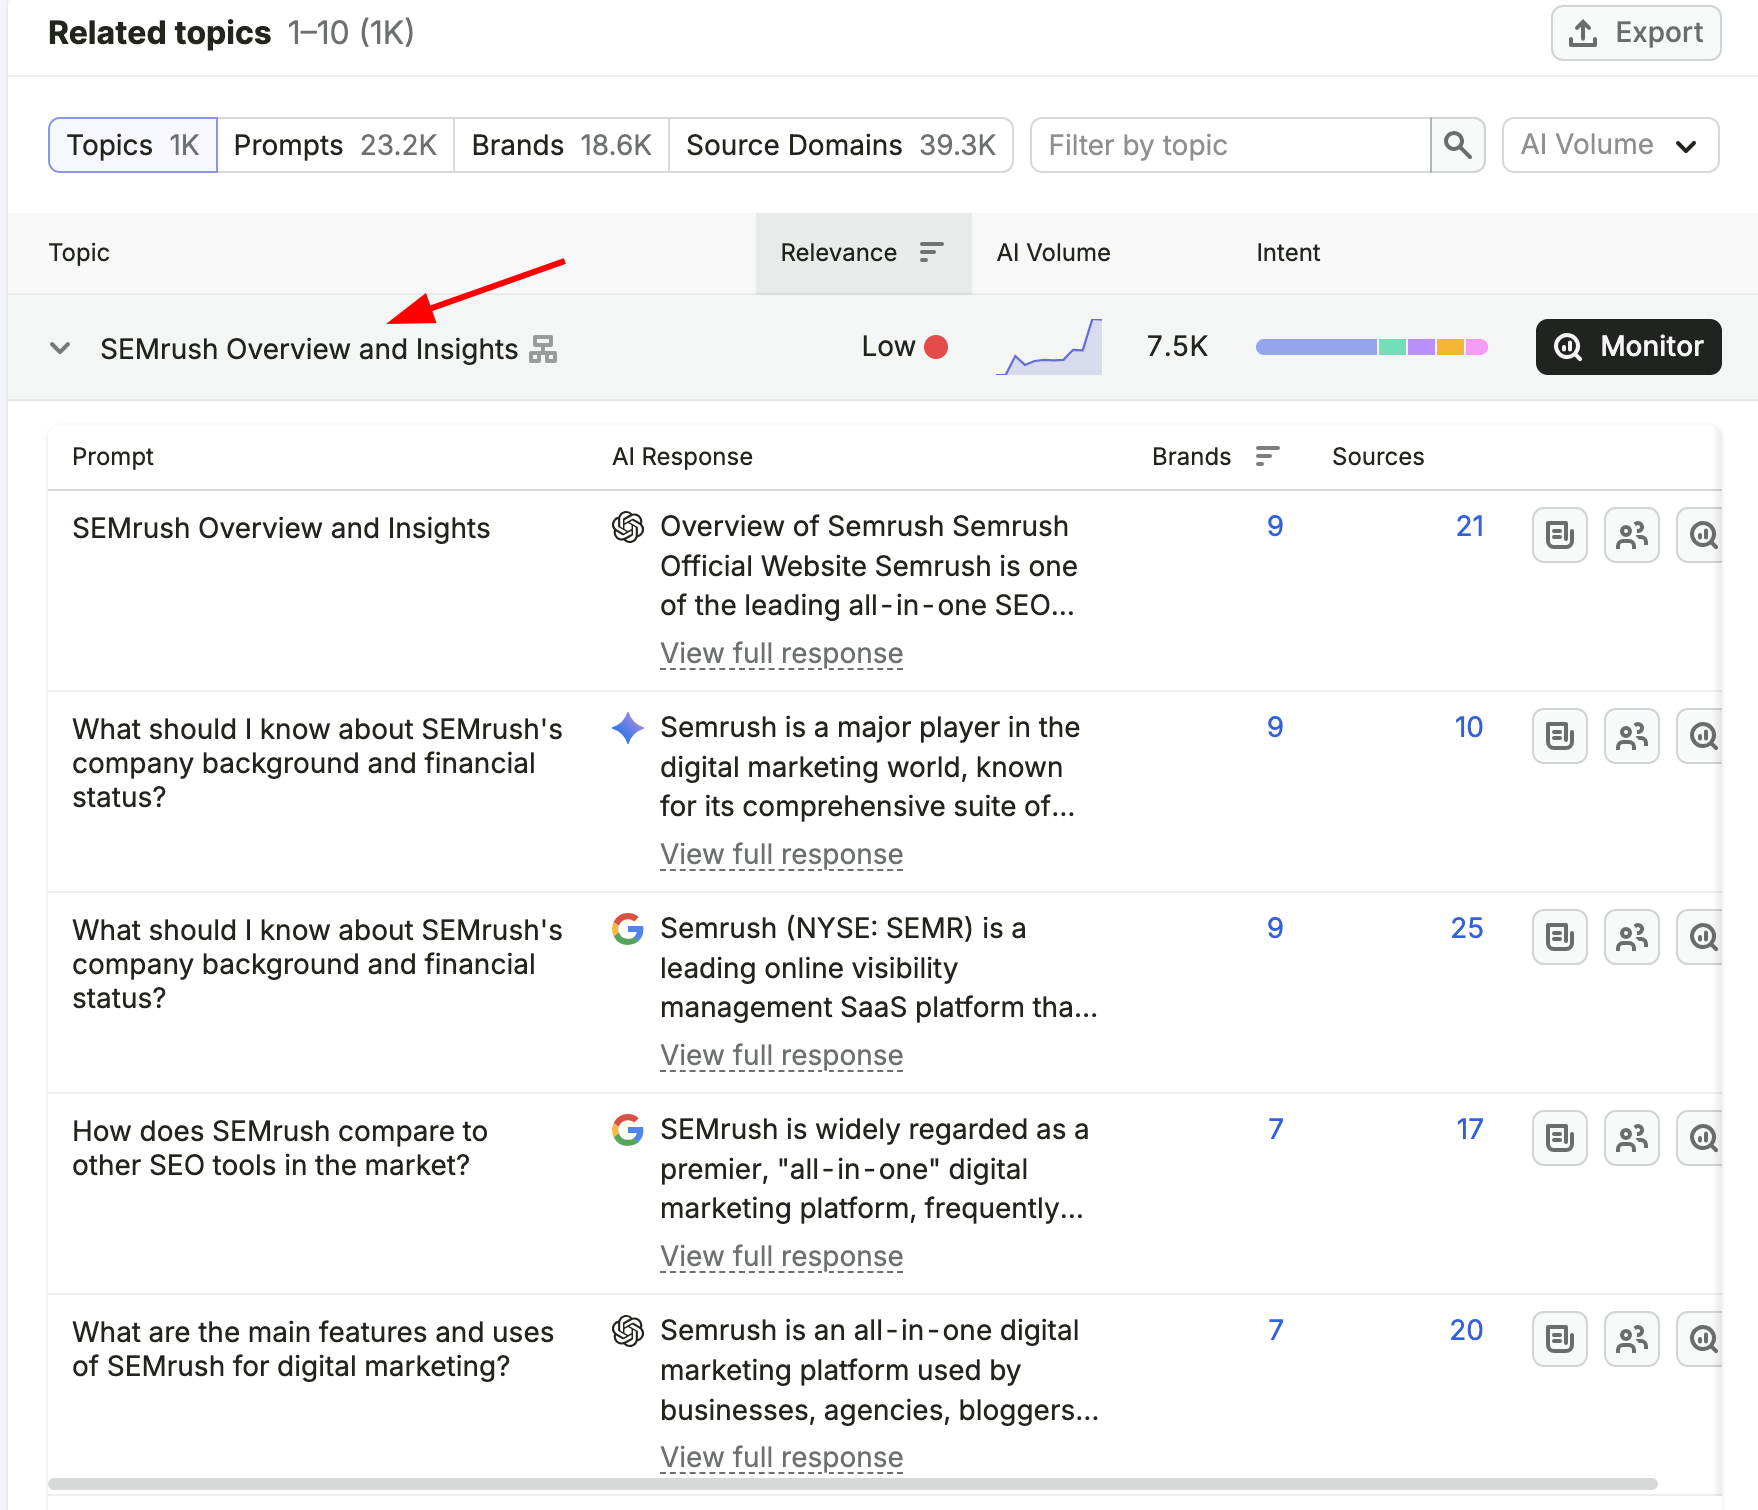1758x1510 pixels.
Task: Click the people icon in the 17 sources row
Action: (x=1632, y=1138)
